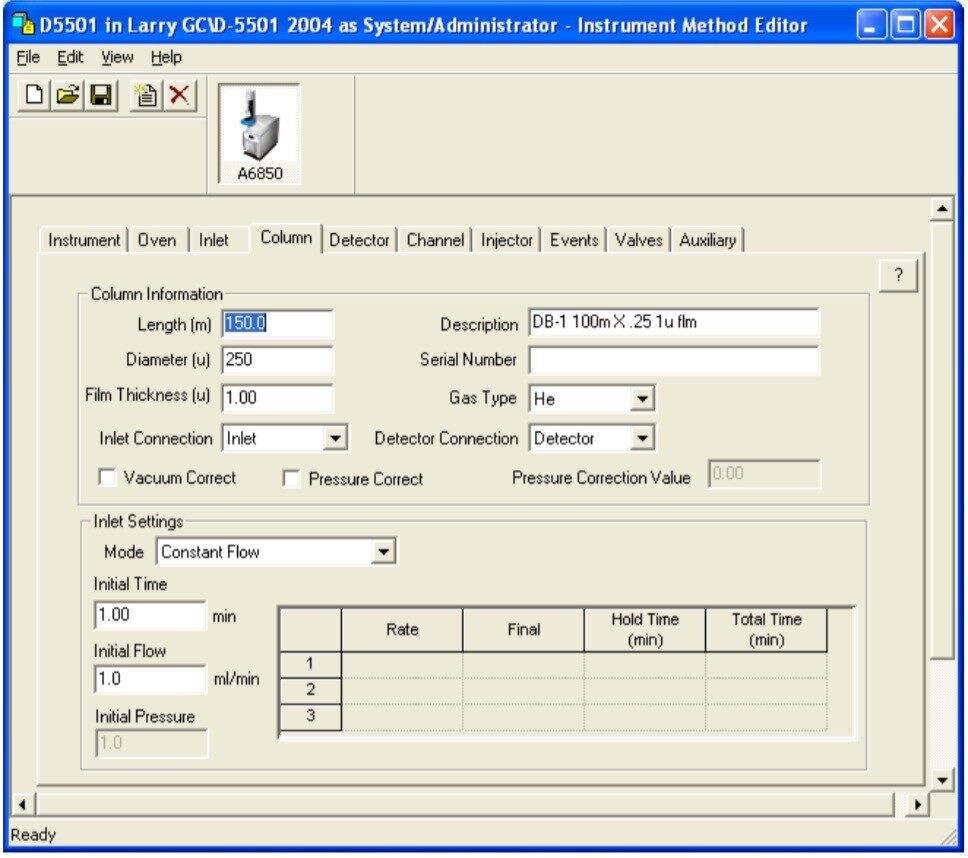Image resolution: width=968 pixels, height=858 pixels.
Task: Click the horizontal scrollbar left arrow
Action: pyautogui.click(x=22, y=804)
